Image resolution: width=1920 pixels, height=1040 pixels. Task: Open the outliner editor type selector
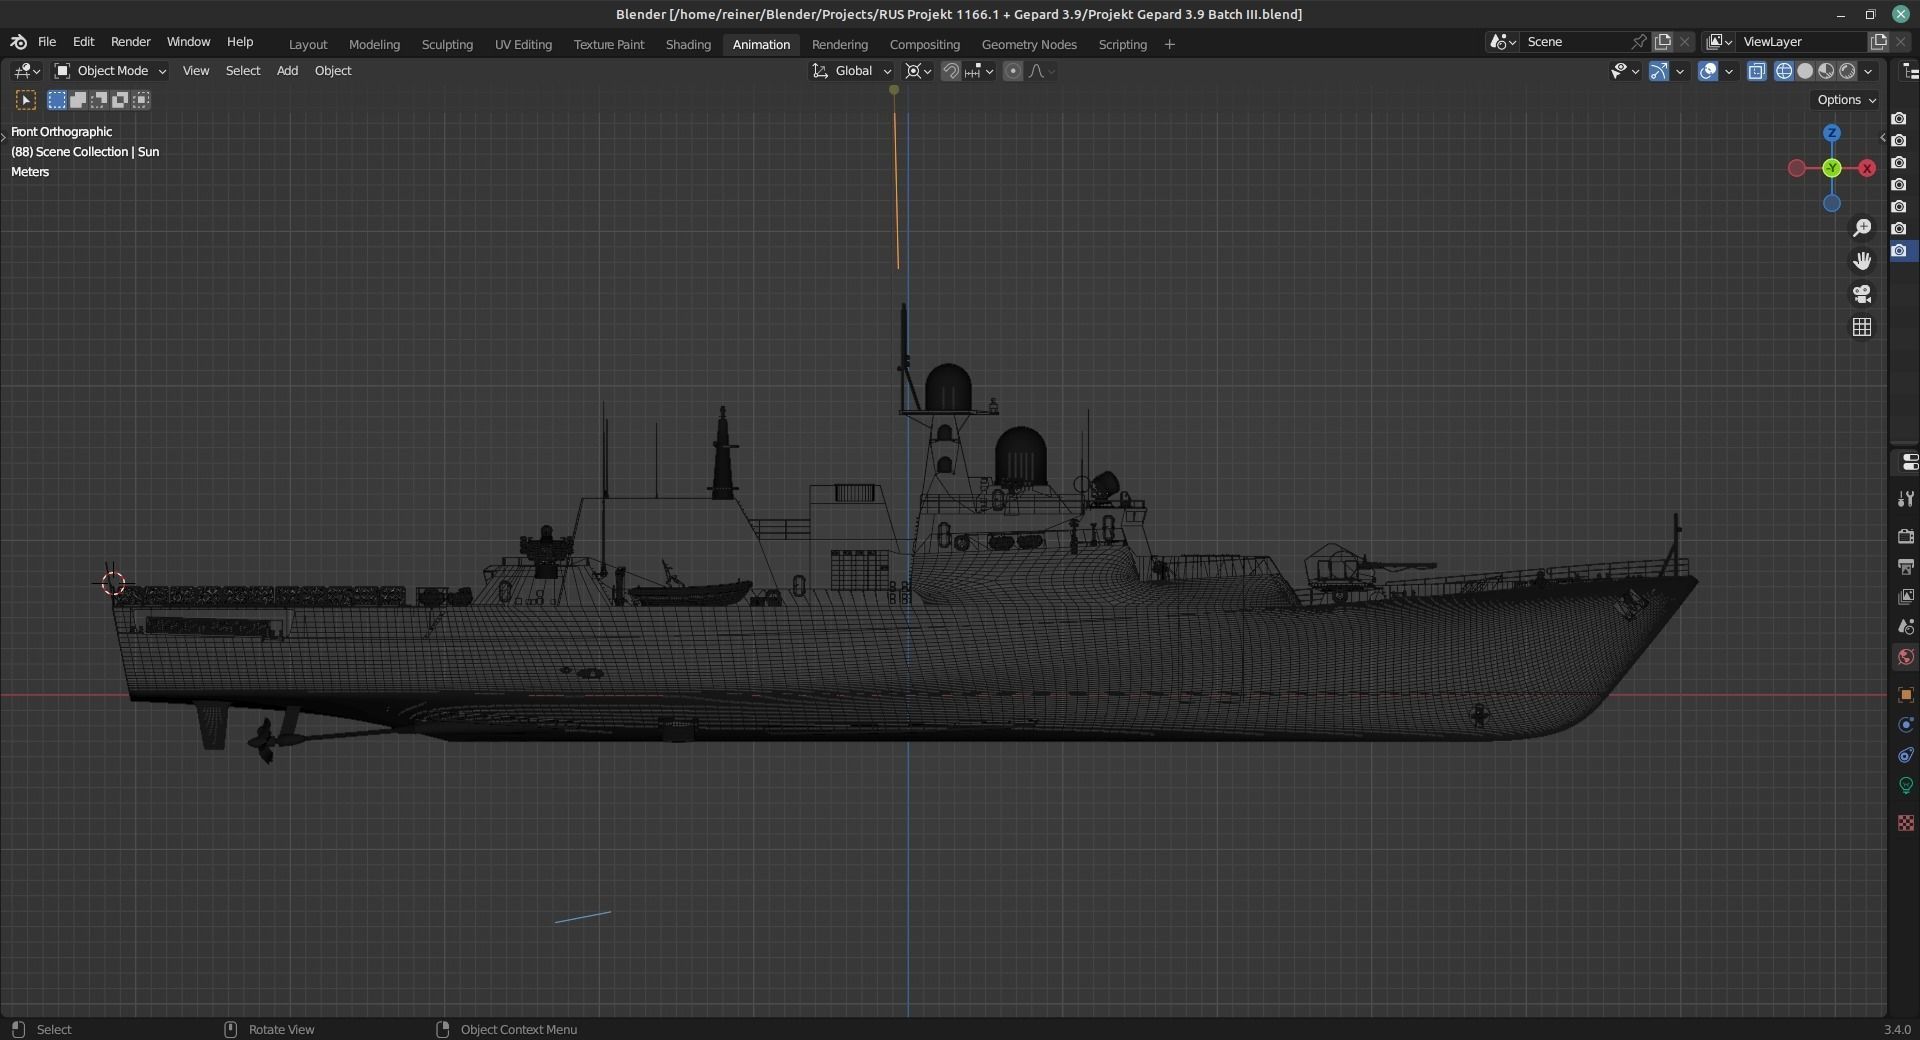click(x=1909, y=71)
